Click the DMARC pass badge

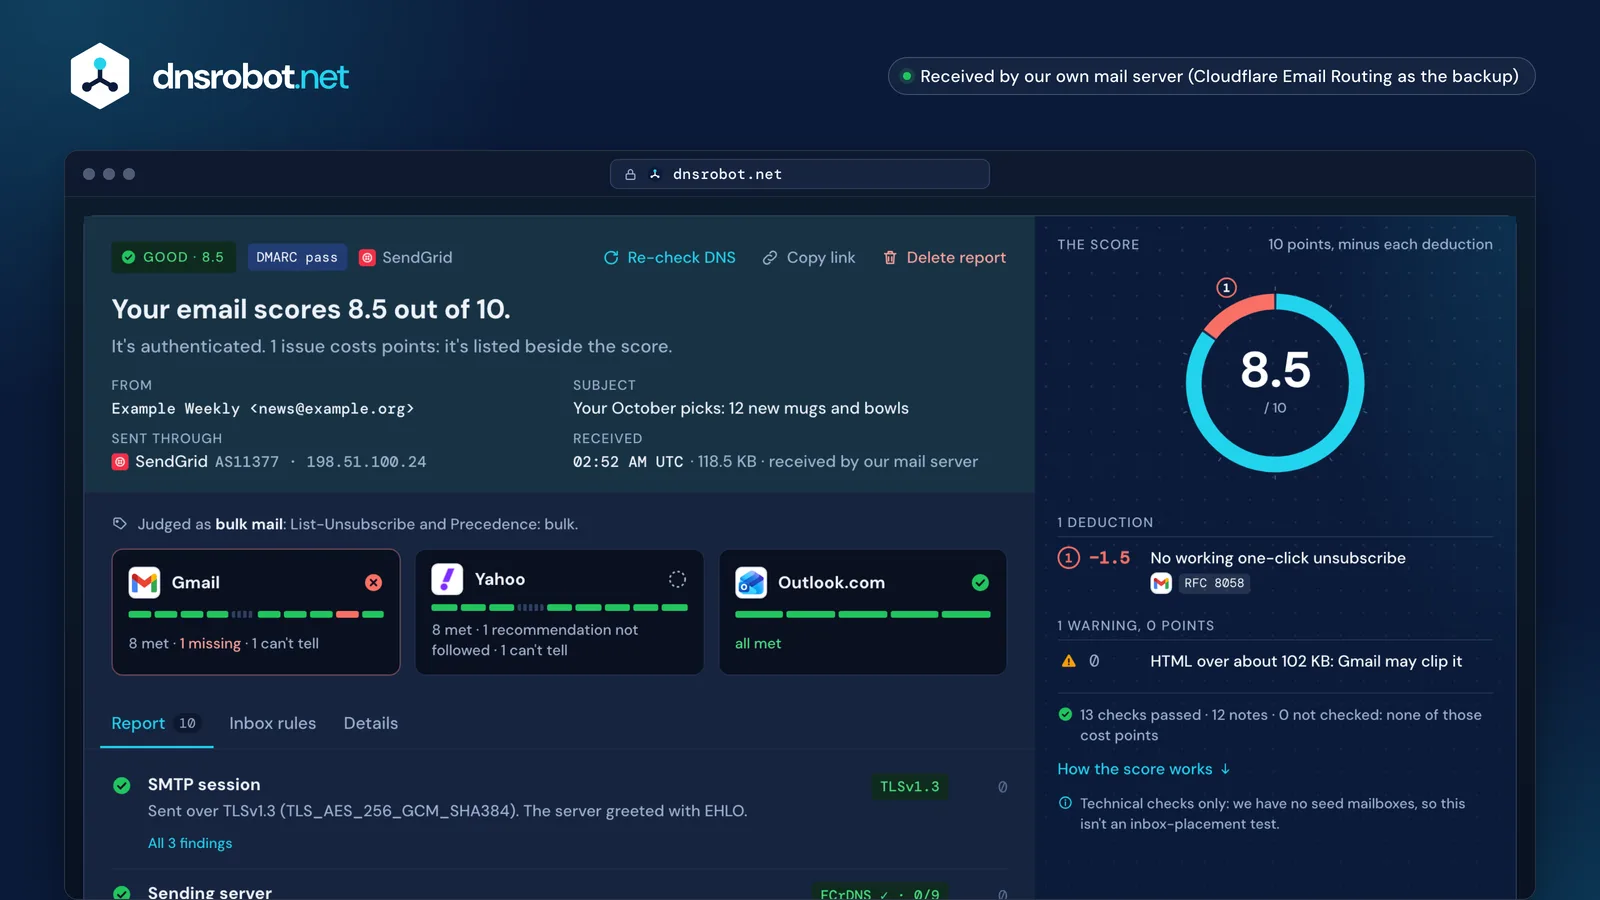pyautogui.click(x=297, y=257)
